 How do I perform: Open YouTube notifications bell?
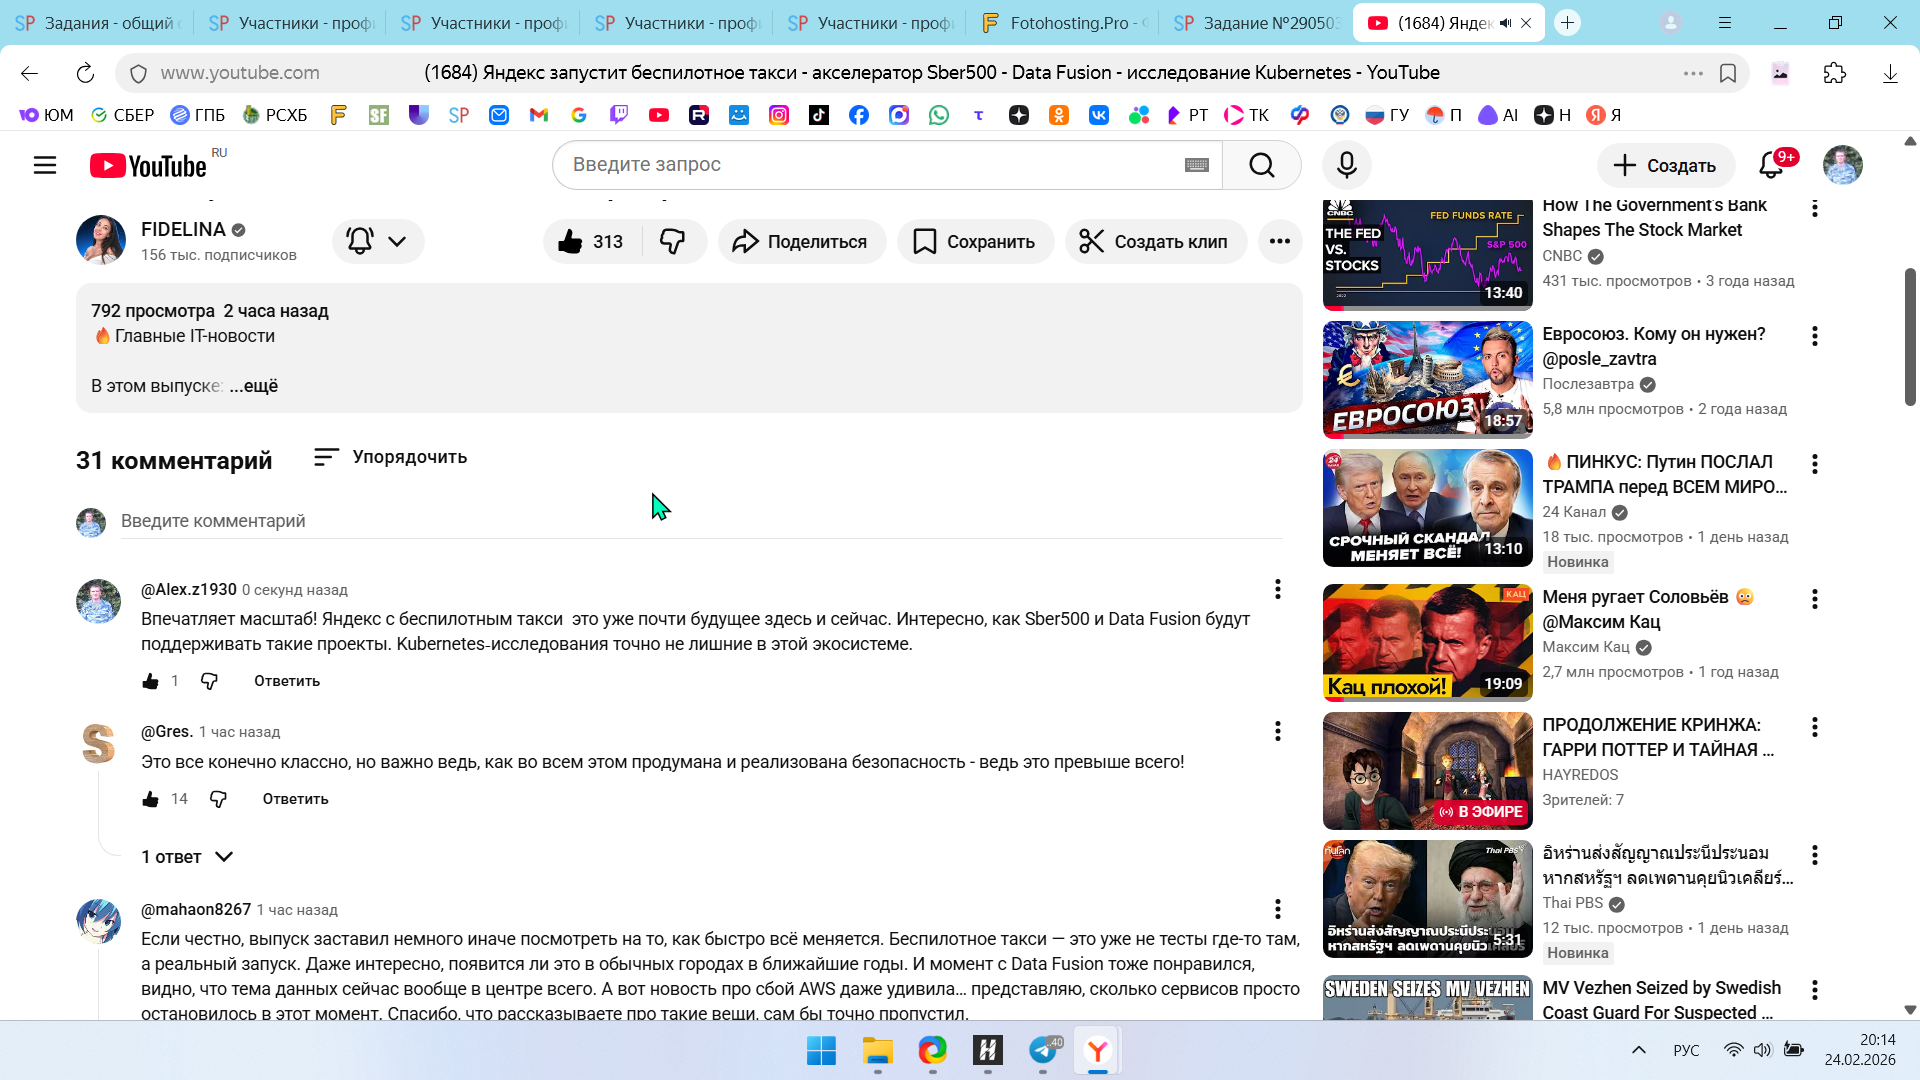point(1771,165)
